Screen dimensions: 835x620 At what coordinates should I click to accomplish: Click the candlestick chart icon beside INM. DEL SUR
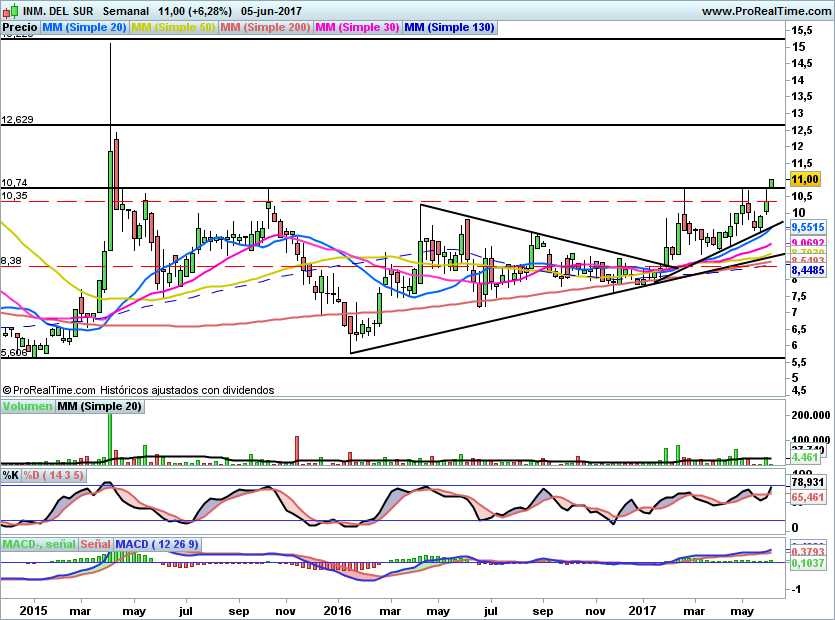(x=10, y=10)
